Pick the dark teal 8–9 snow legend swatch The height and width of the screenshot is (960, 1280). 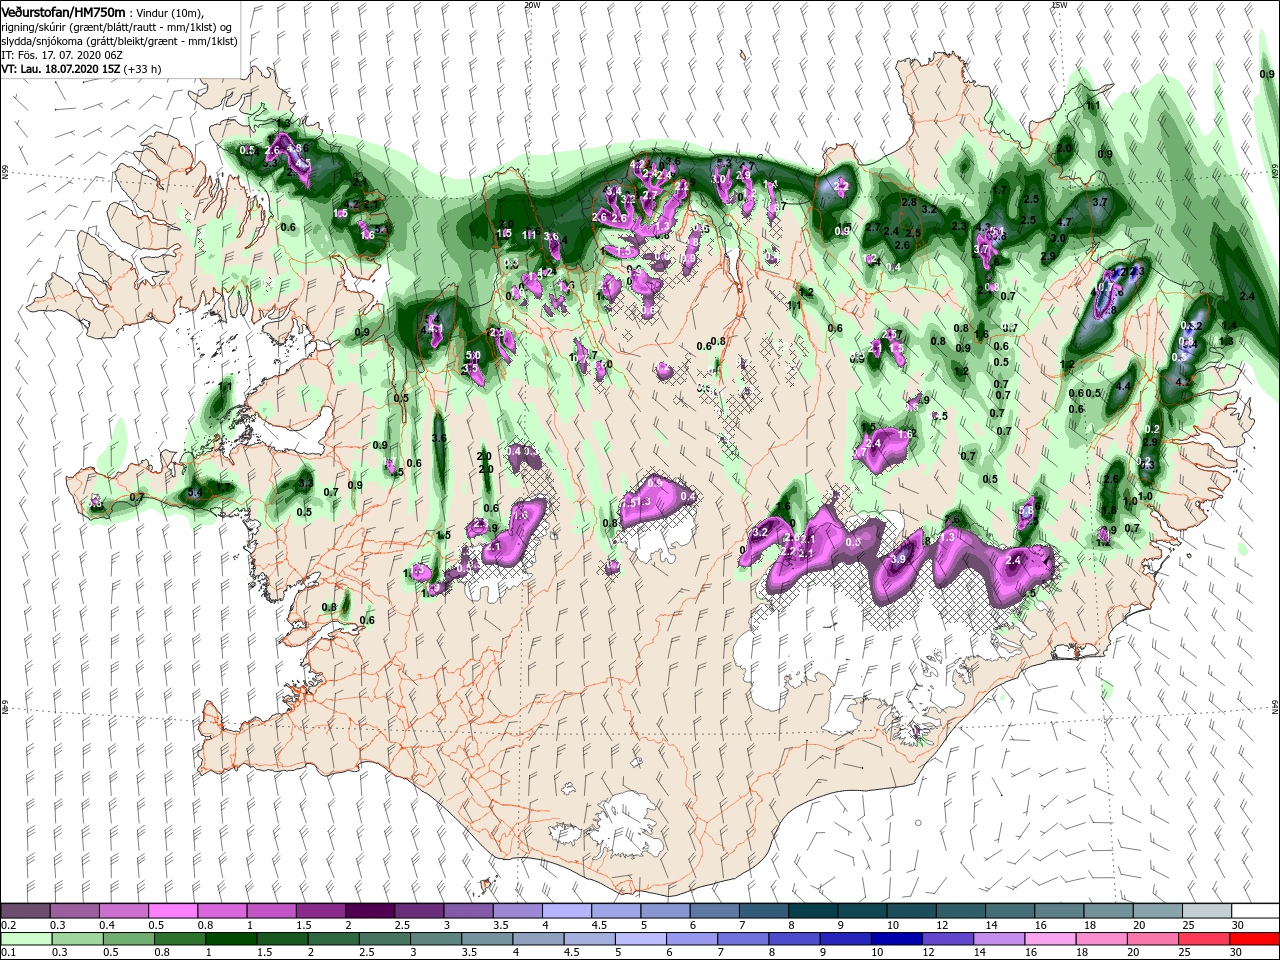coord(812,911)
